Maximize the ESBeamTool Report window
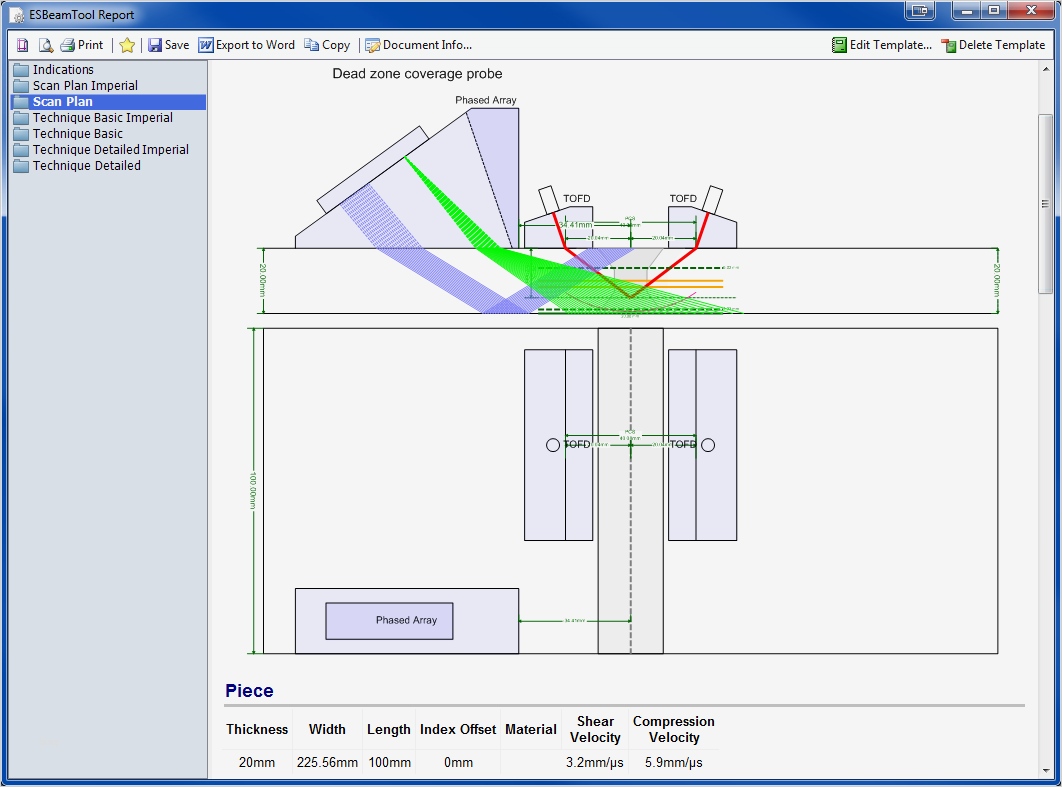The width and height of the screenshot is (1062, 787). point(994,10)
